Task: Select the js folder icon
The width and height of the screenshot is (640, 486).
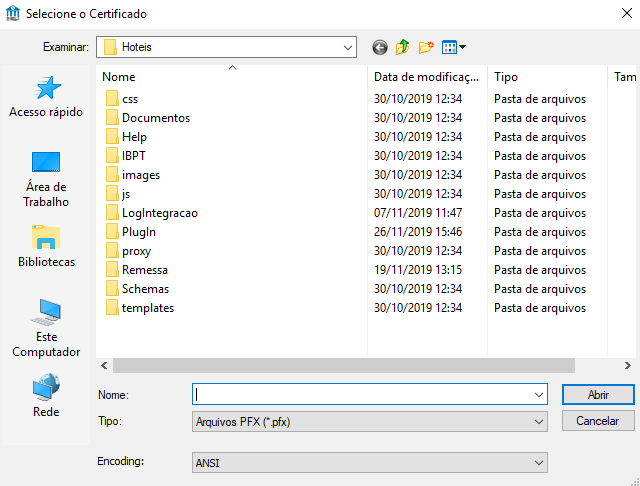Action: pyautogui.click(x=112, y=194)
